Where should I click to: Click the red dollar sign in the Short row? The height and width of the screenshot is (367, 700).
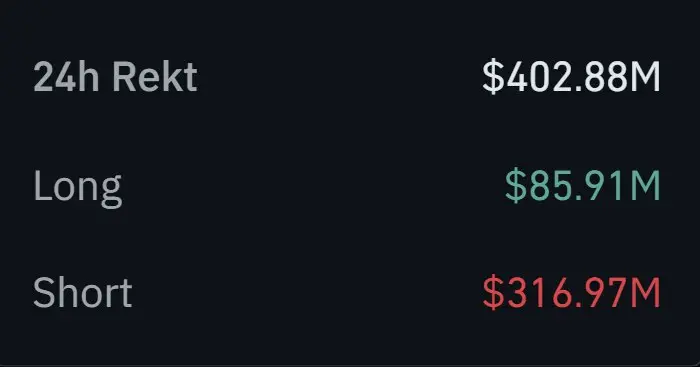coord(494,293)
